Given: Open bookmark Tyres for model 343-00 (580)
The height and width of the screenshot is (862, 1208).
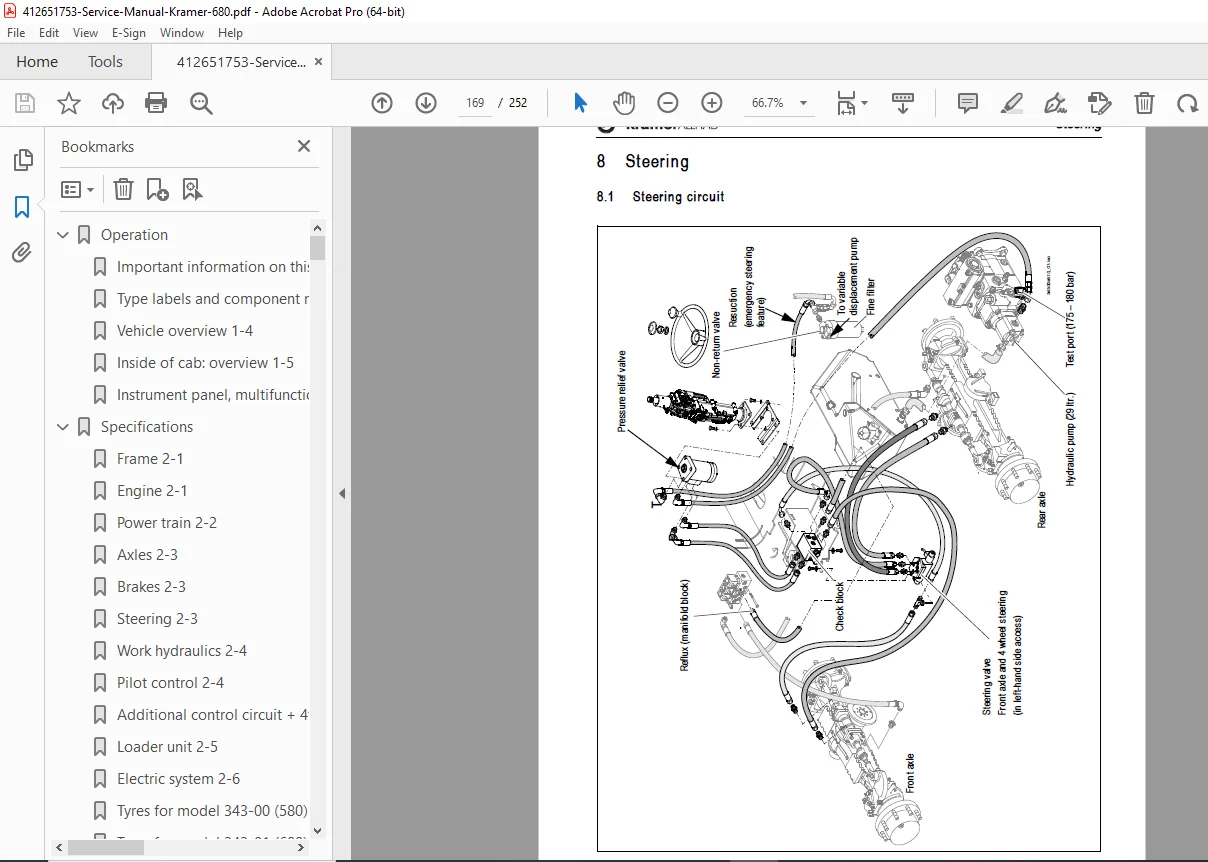Looking at the screenshot, I should (212, 811).
